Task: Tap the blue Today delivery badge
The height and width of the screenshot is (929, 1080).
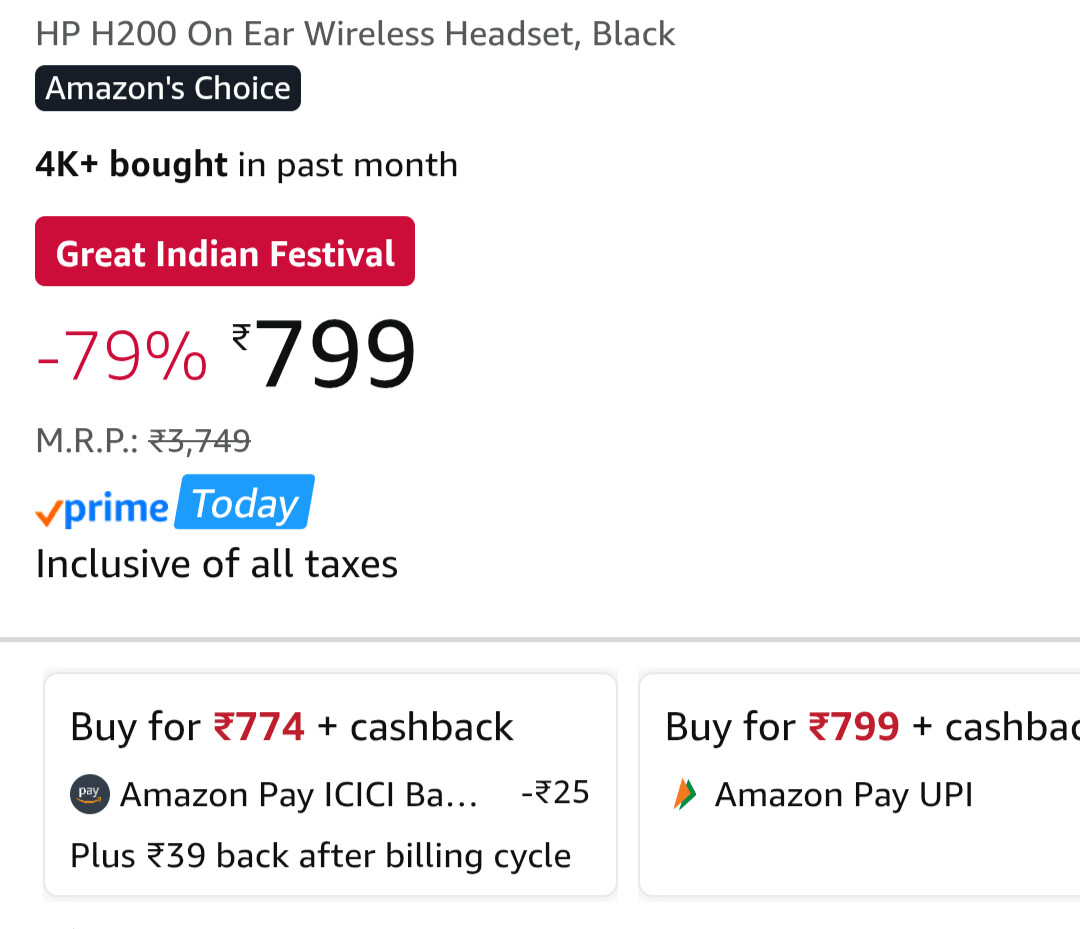Action: click(x=244, y=503)
